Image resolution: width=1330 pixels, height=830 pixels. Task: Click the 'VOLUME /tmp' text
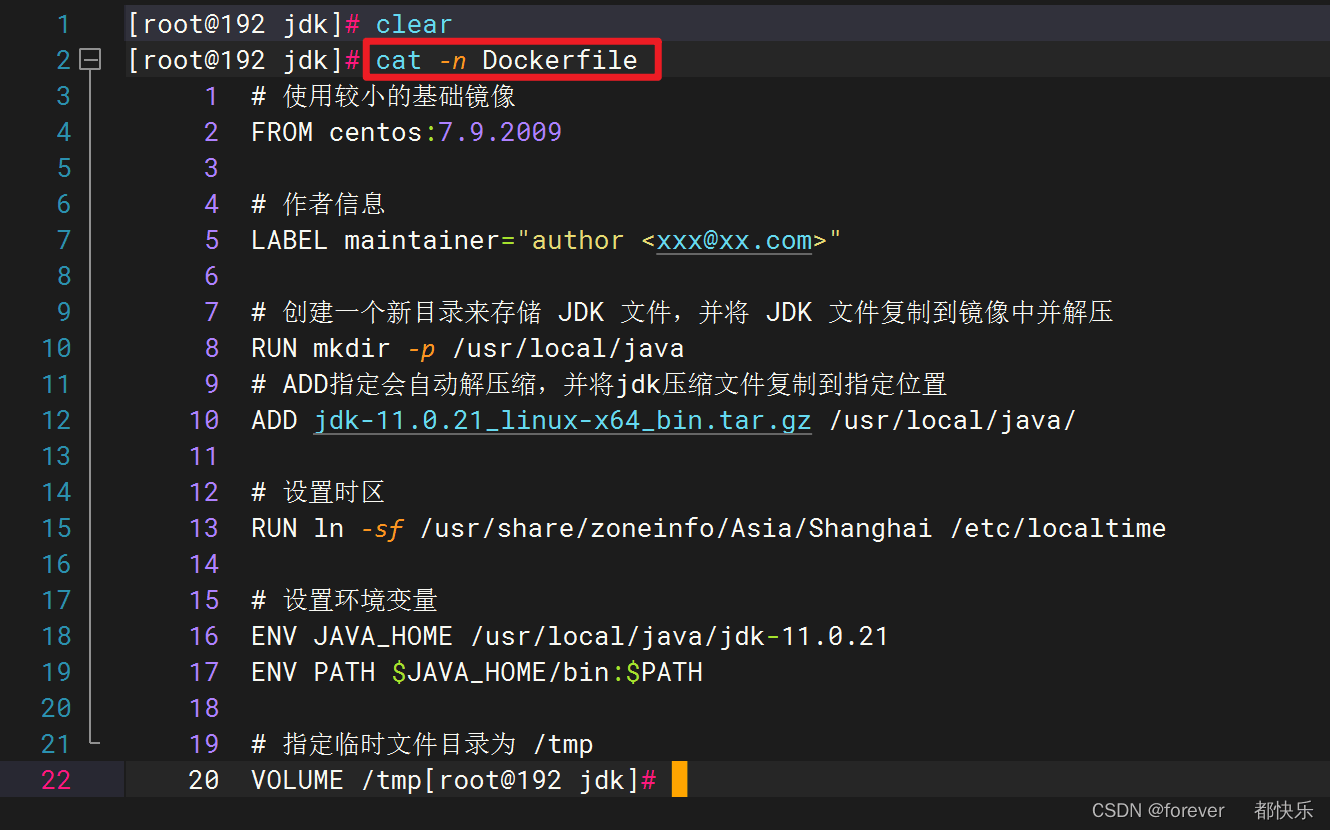coord(337,780)
